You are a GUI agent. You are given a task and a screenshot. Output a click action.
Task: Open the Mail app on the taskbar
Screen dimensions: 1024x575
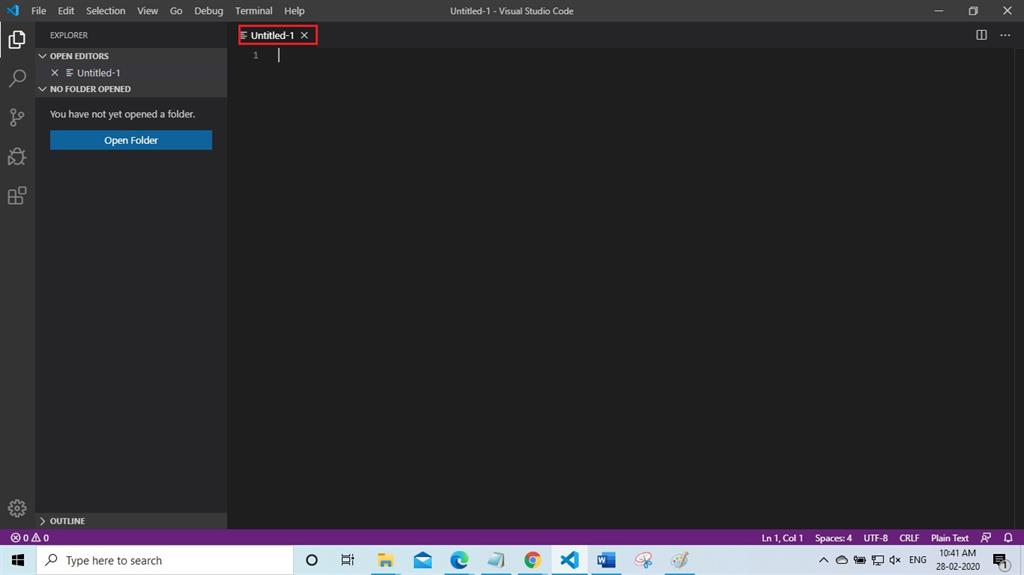423,560
